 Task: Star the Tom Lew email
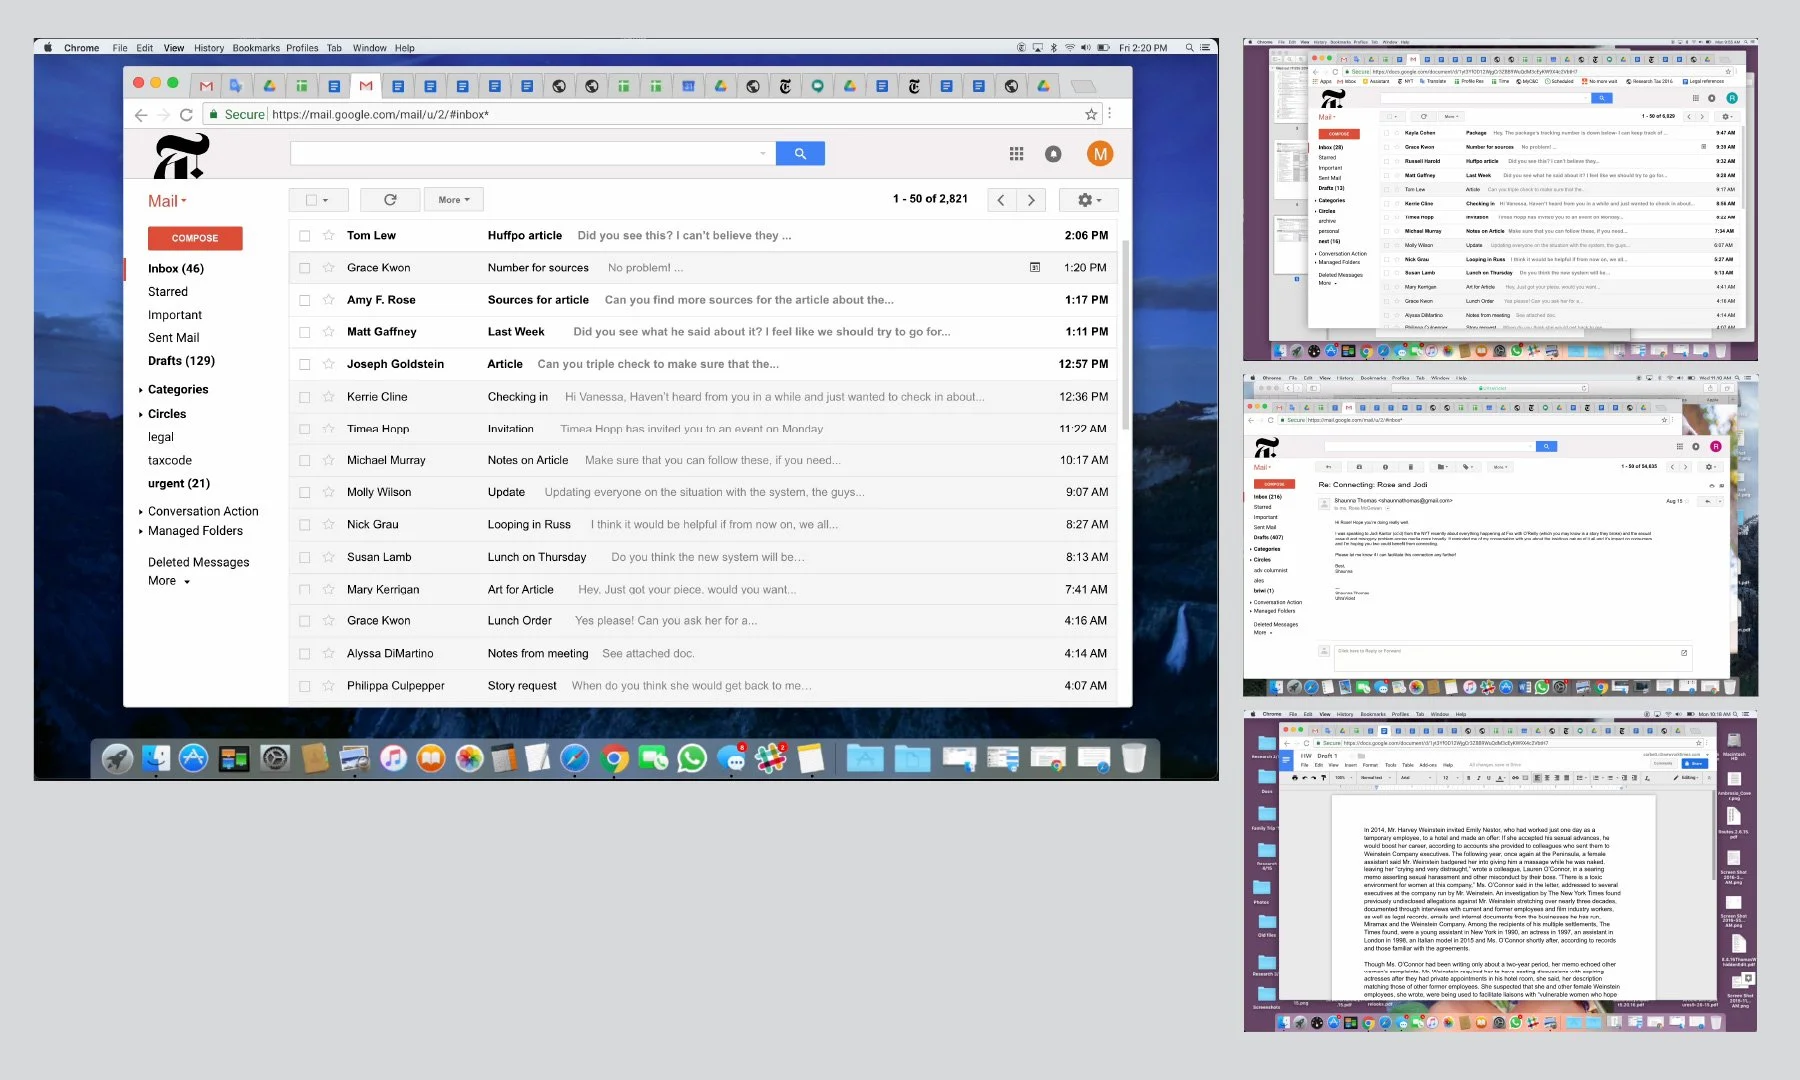[x=328, y=235]
